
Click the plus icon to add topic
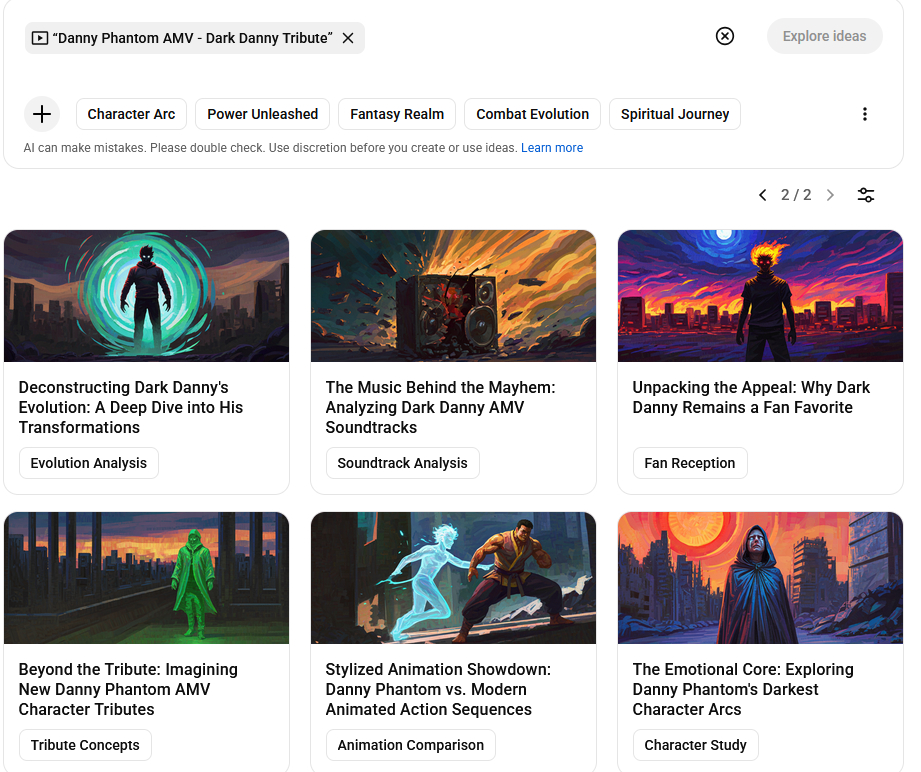[42, 114]
